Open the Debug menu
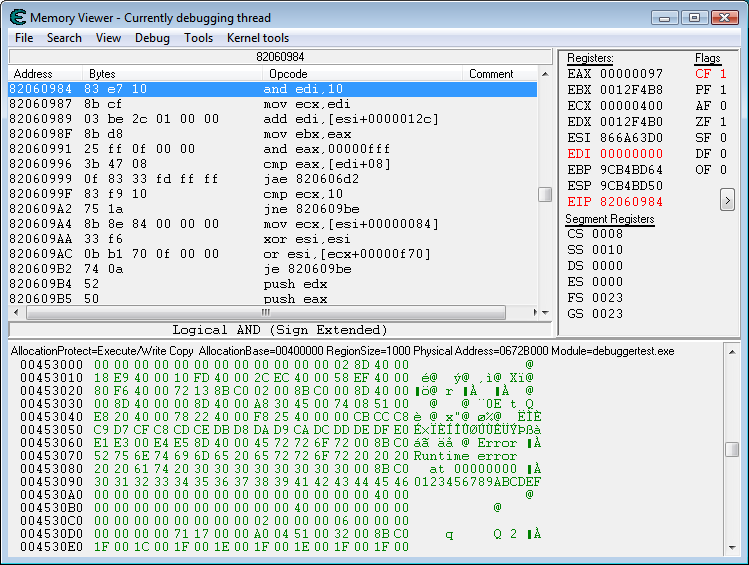This screenshot has width=749, height=565. pyautogui.click(x=152, y=38)
